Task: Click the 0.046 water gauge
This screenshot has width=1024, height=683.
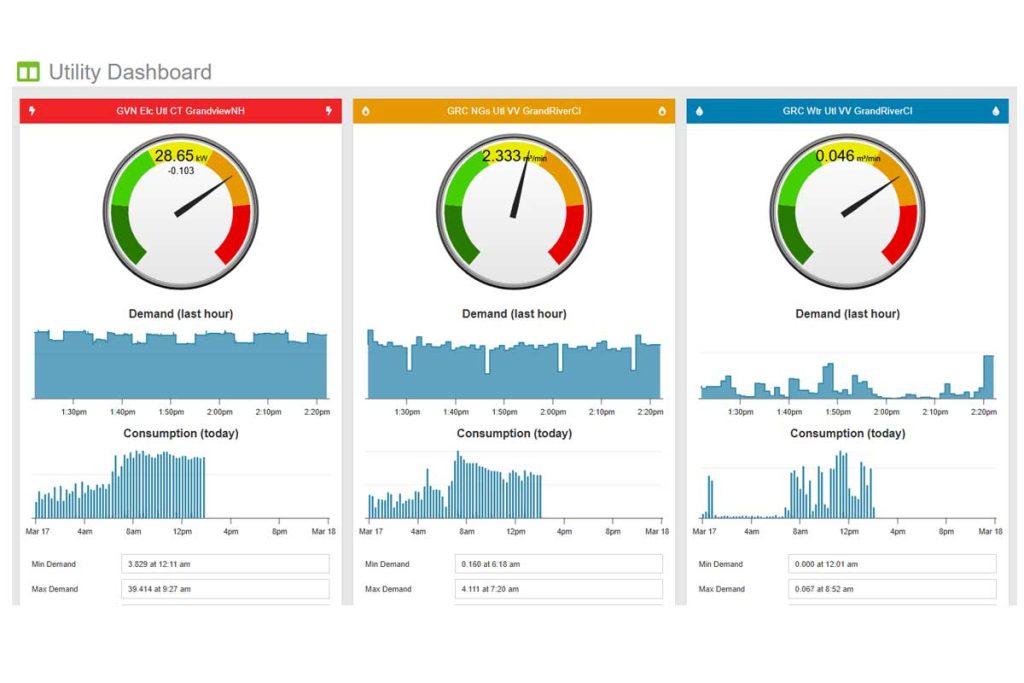Action: 848,212
